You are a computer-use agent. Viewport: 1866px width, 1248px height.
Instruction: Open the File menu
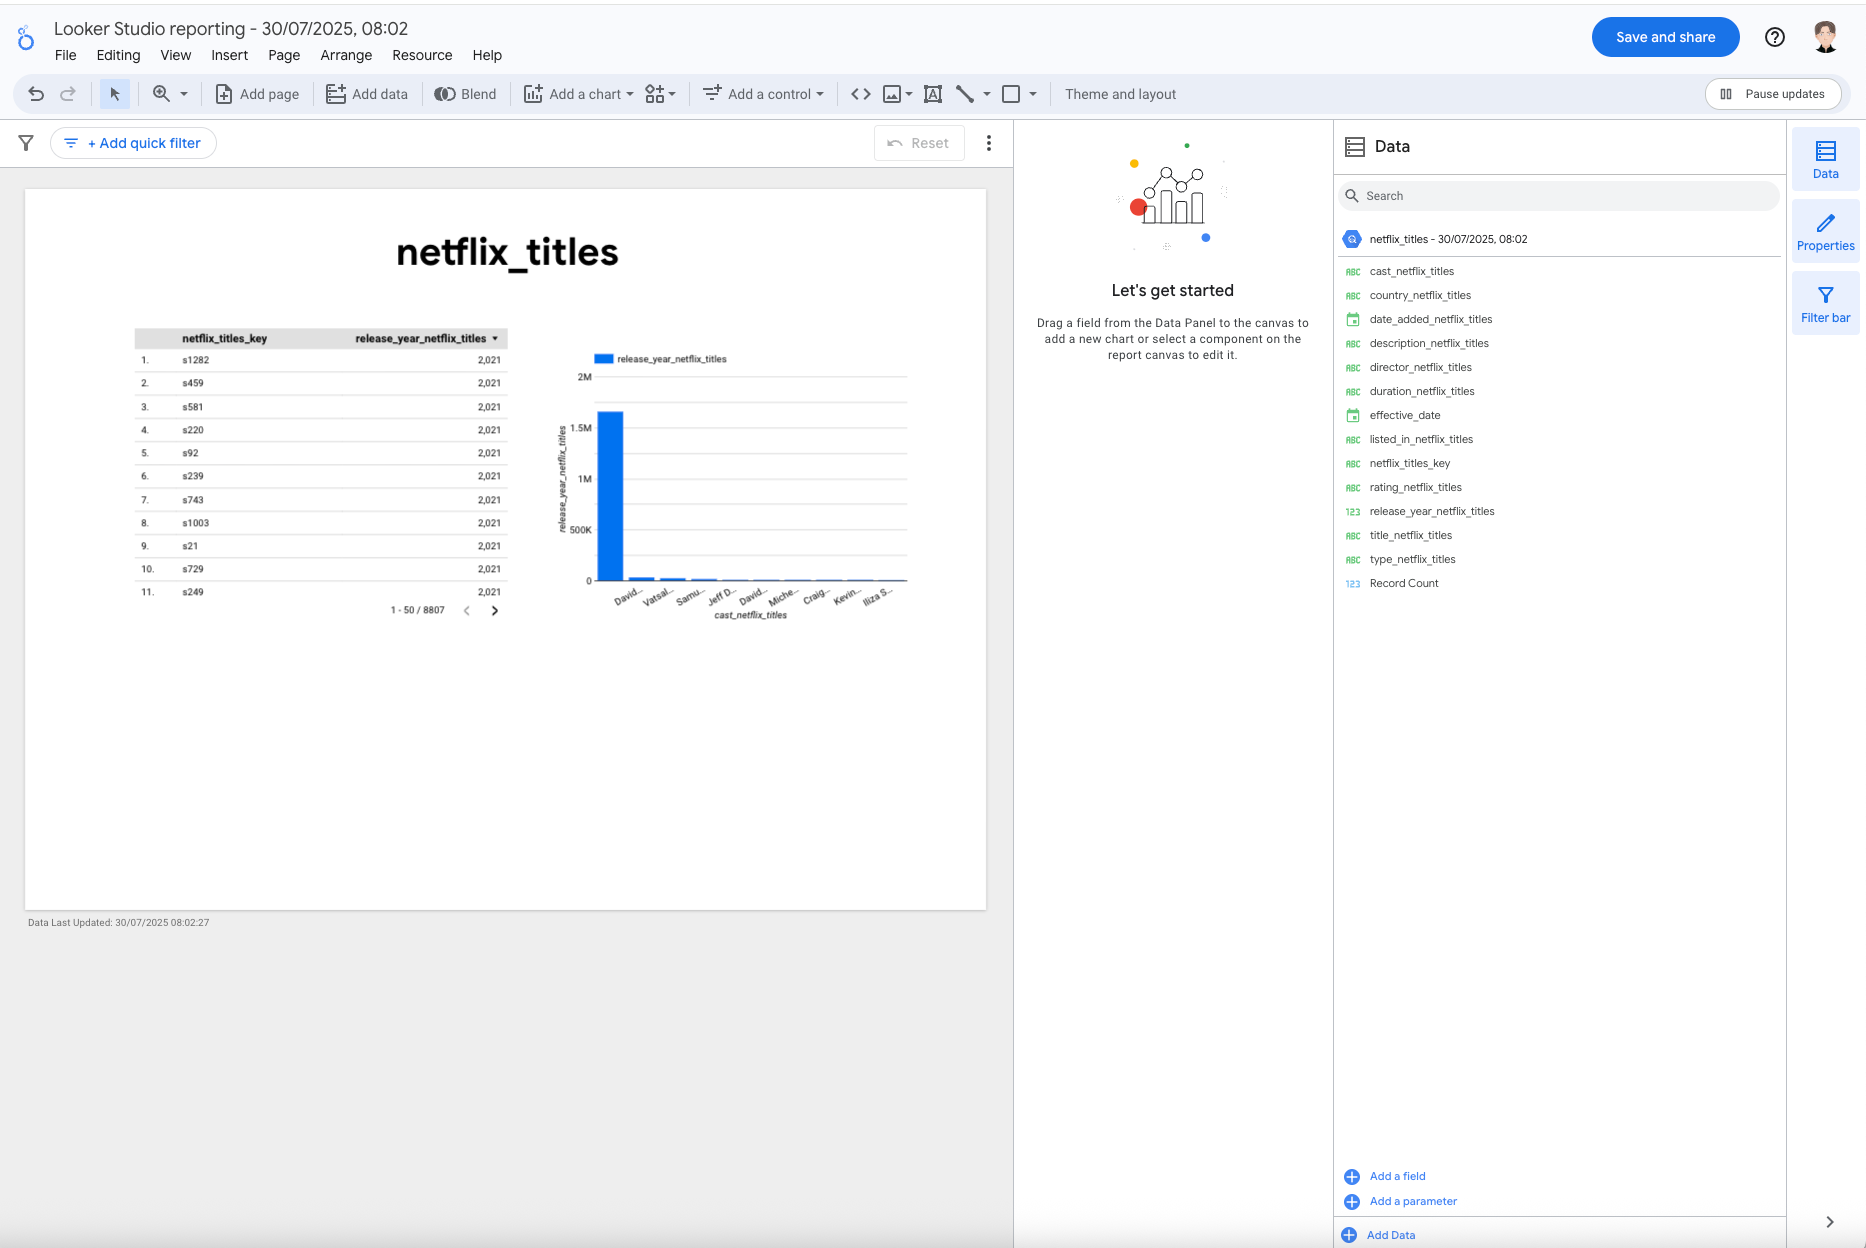tap(66, 55)
